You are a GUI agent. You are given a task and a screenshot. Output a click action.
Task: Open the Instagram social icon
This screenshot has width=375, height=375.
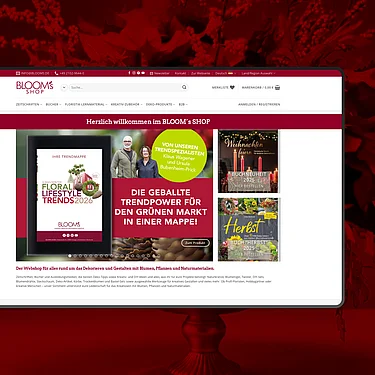(x=134, y=73)
